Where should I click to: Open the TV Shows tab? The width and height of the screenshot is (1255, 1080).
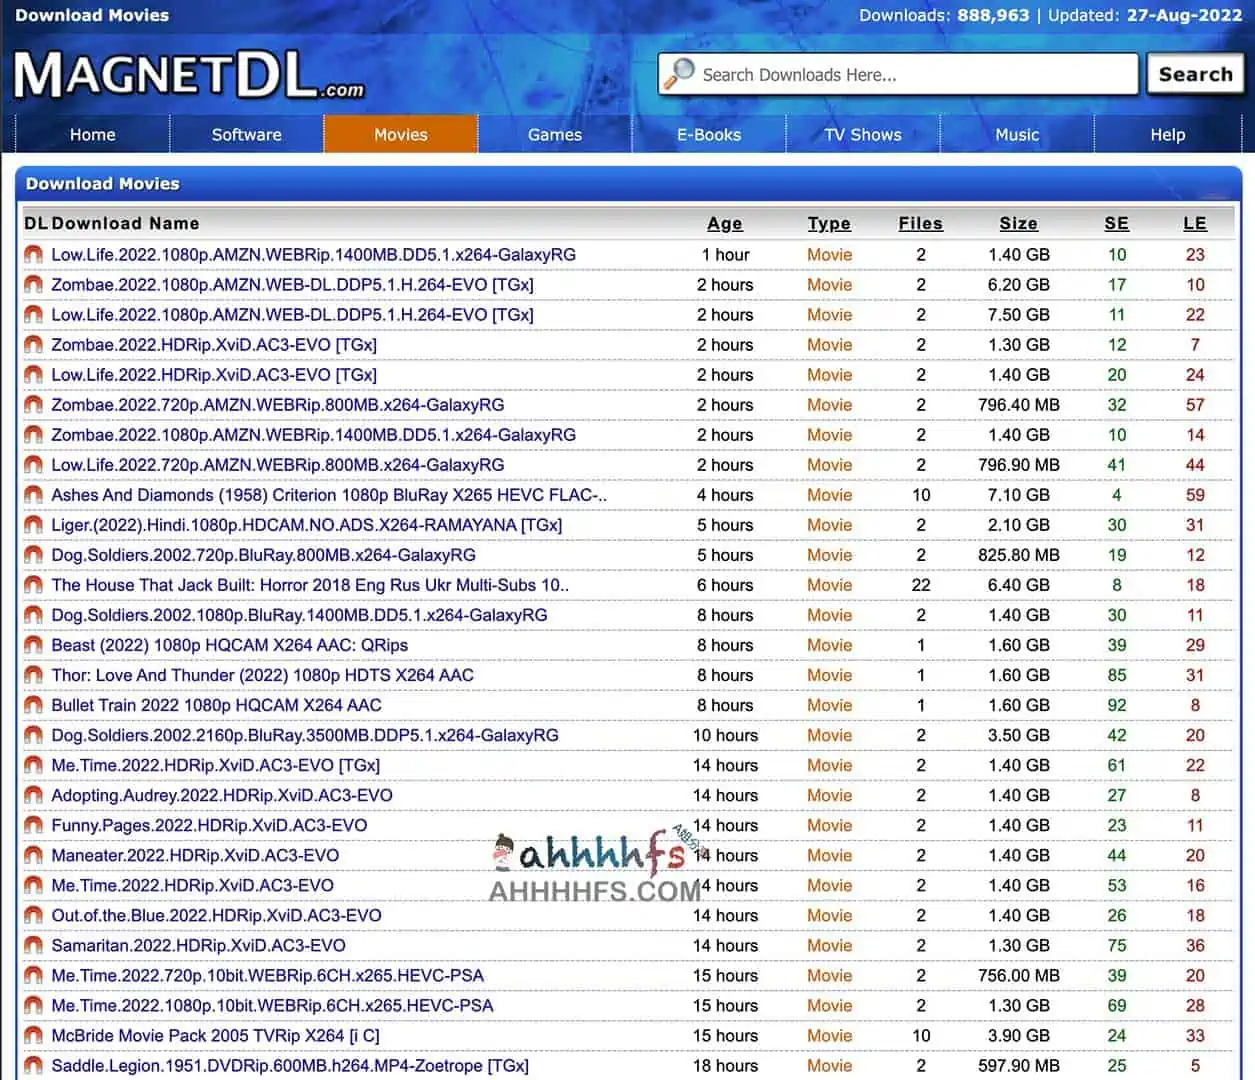coord(862,135)
